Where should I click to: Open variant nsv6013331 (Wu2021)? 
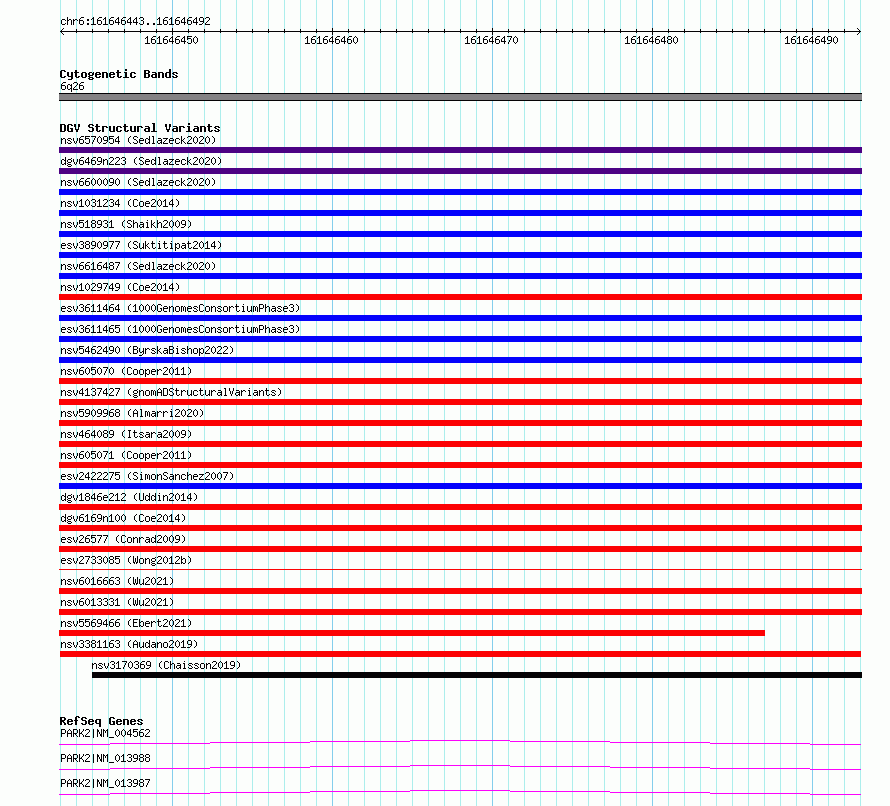(117, 602)
